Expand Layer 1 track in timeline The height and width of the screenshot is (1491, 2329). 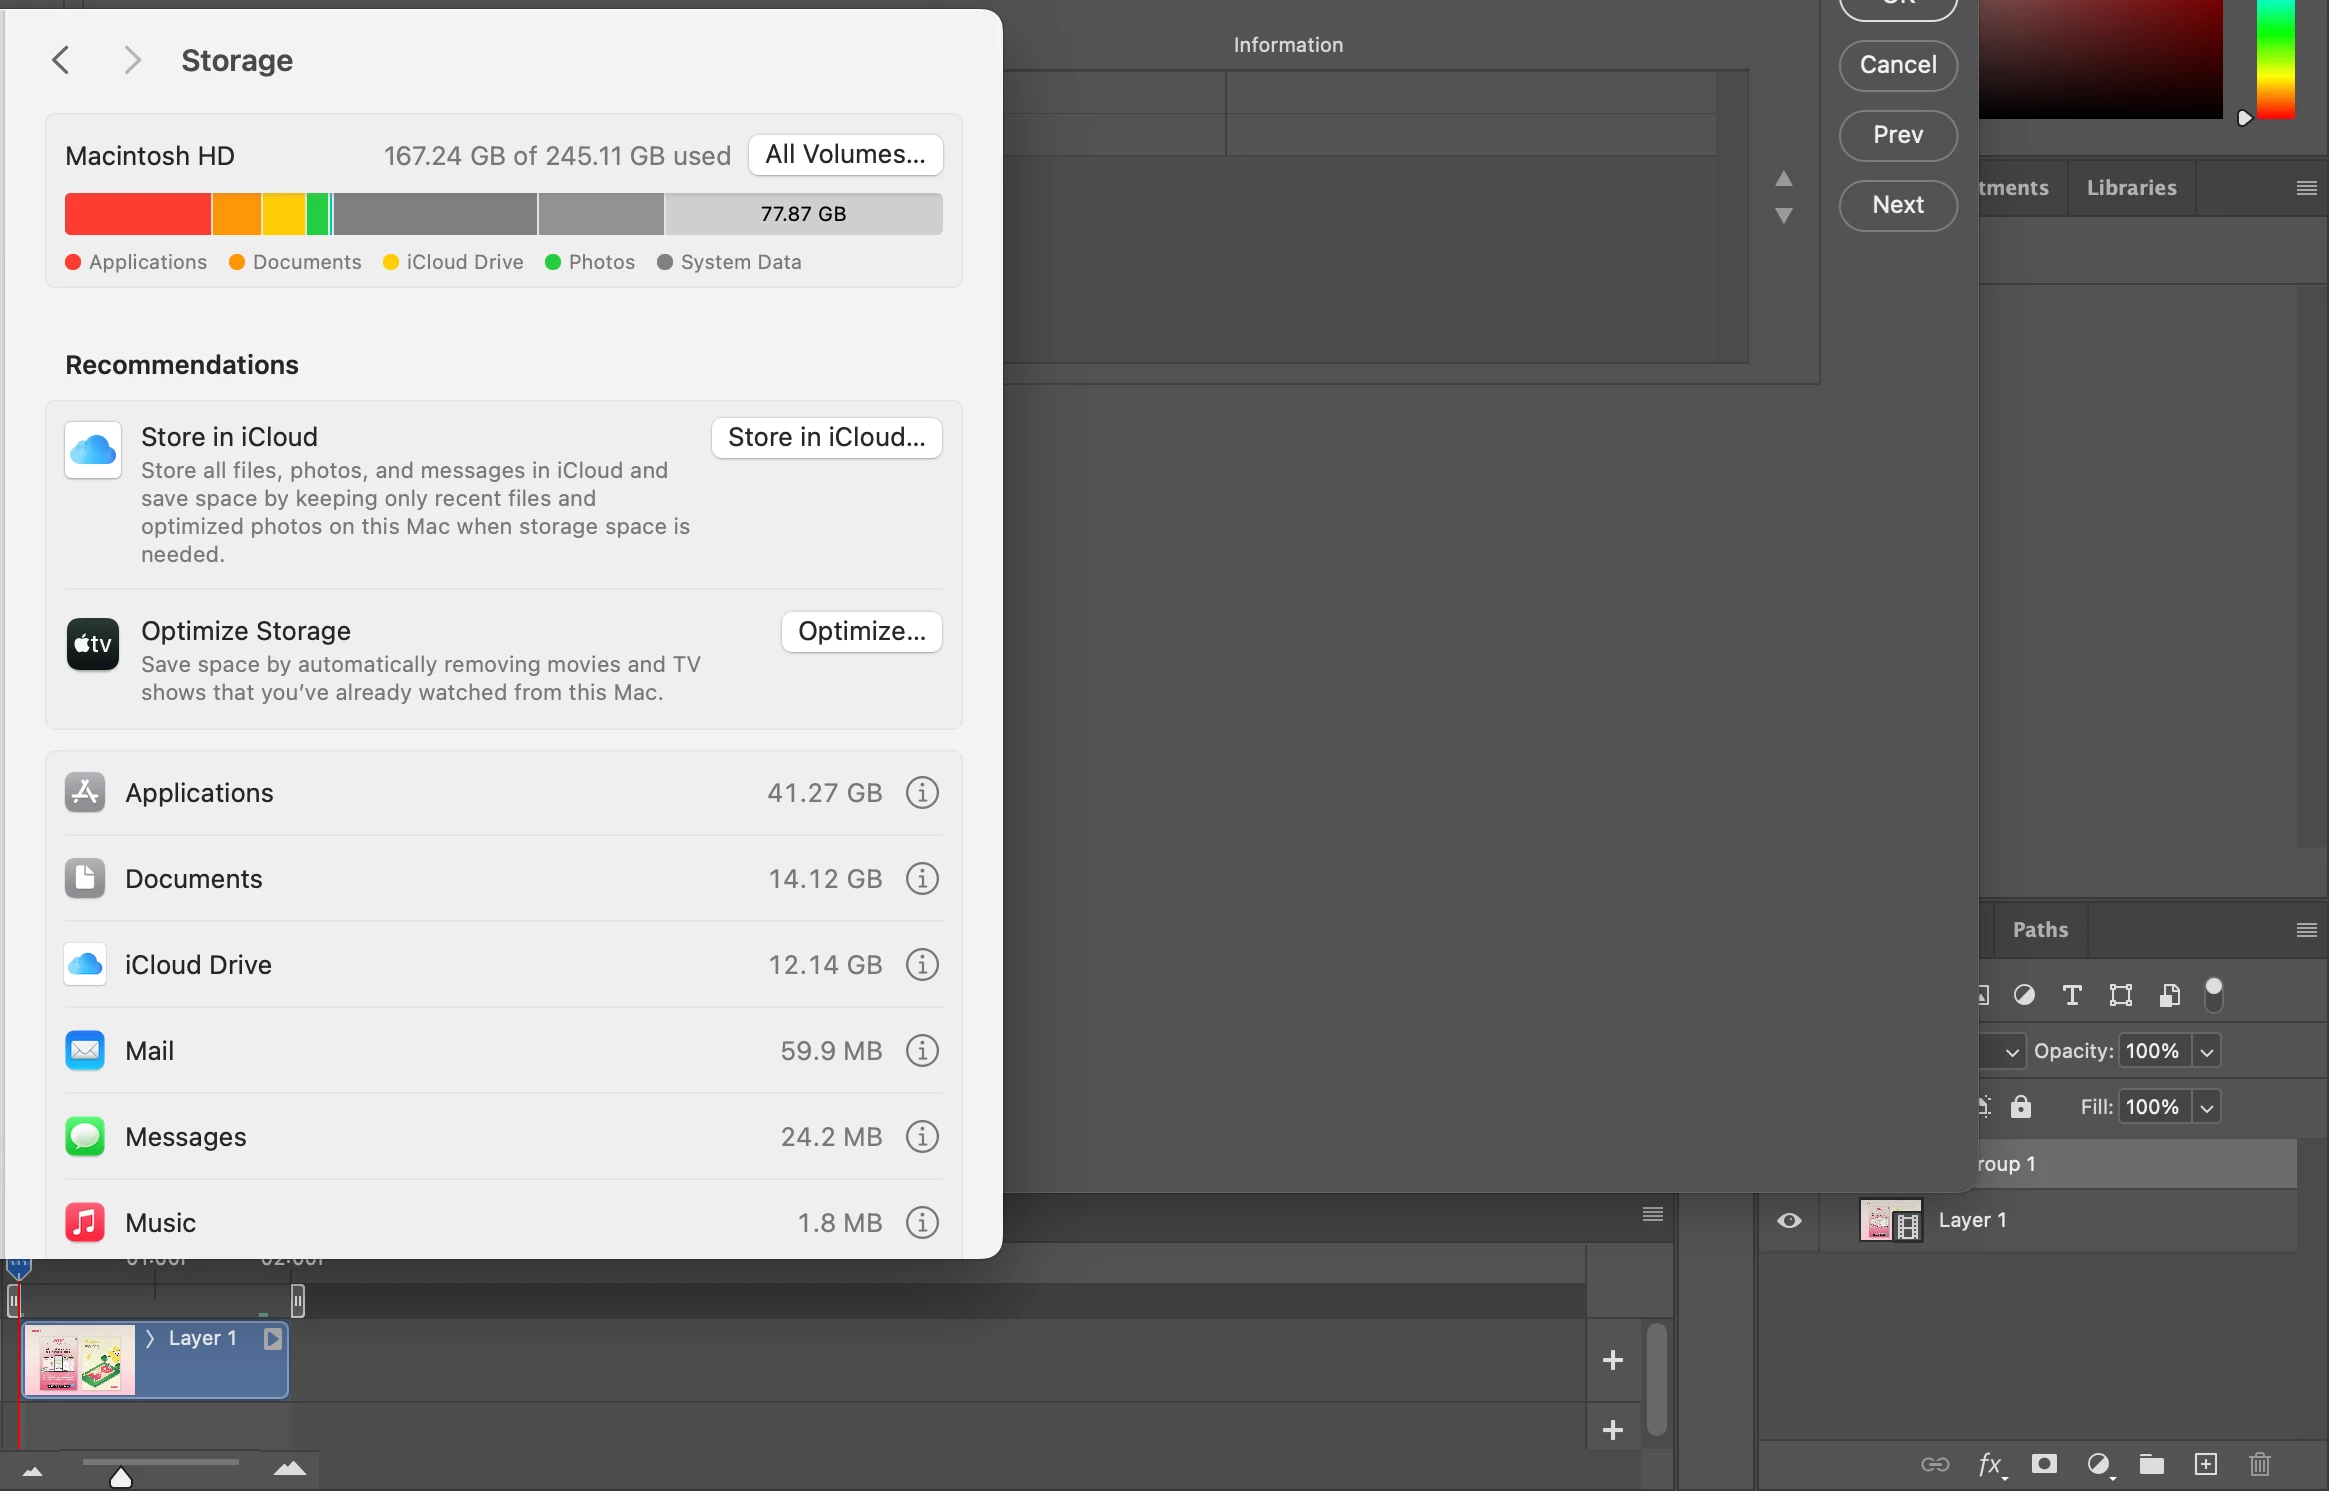point(150,1338)
